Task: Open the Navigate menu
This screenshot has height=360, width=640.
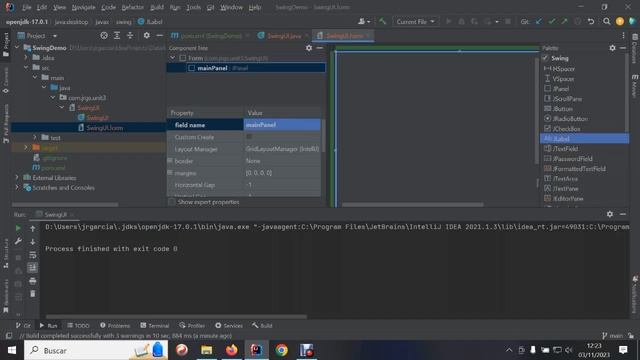Action: pos(83,7)
